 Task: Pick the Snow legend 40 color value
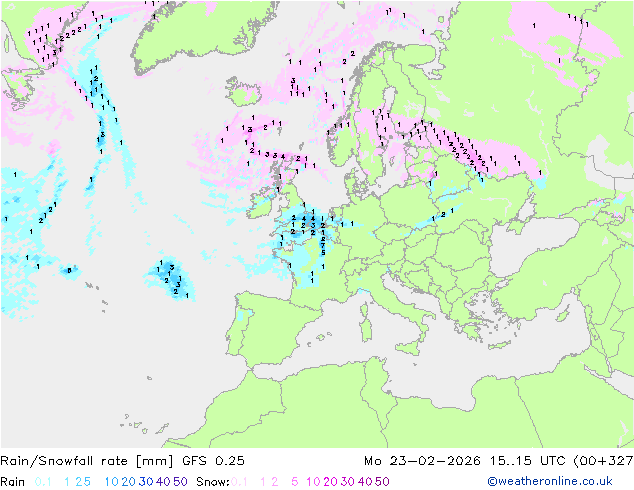coord(365,482)
